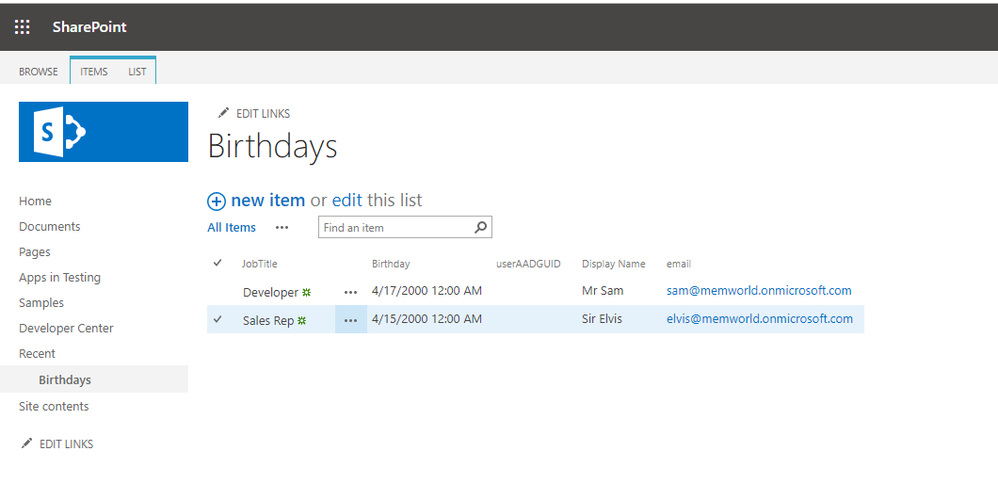This screenshot has height=484, width=998.
Task: Go to Home in left navigation
Action: [35, 201]
